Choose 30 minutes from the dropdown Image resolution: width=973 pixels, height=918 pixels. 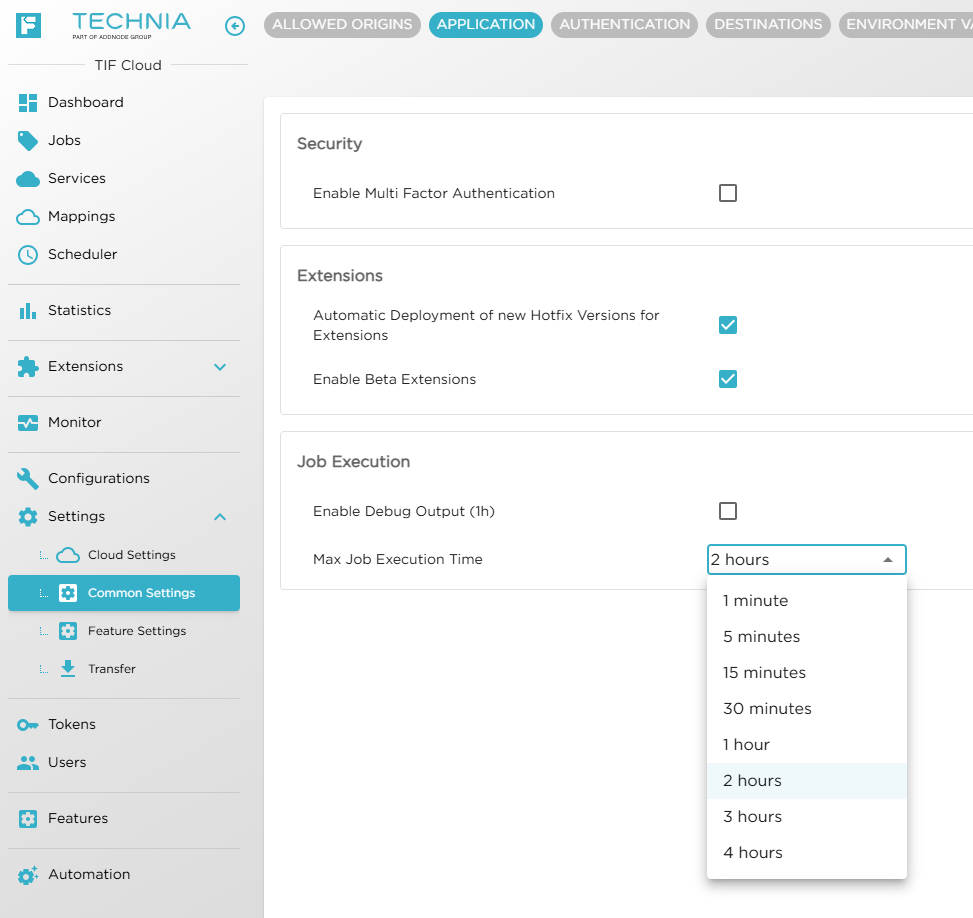(x=806, y=709)
